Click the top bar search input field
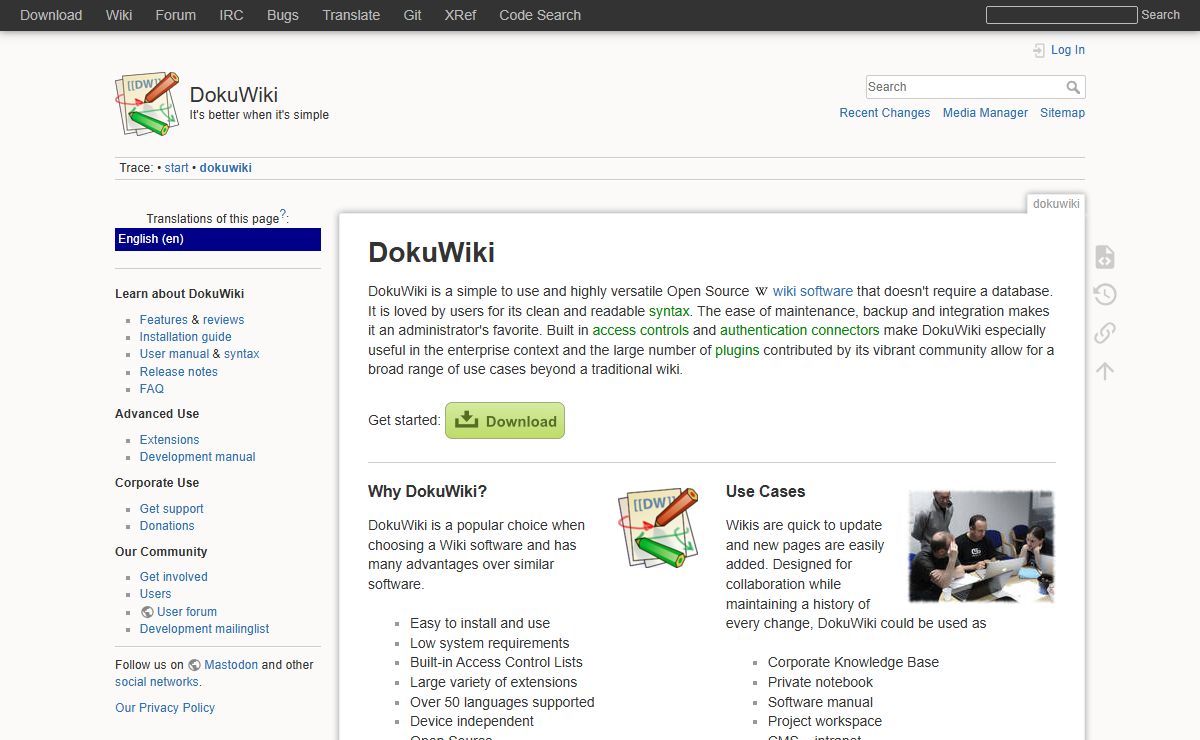 tap(1061, 15)
